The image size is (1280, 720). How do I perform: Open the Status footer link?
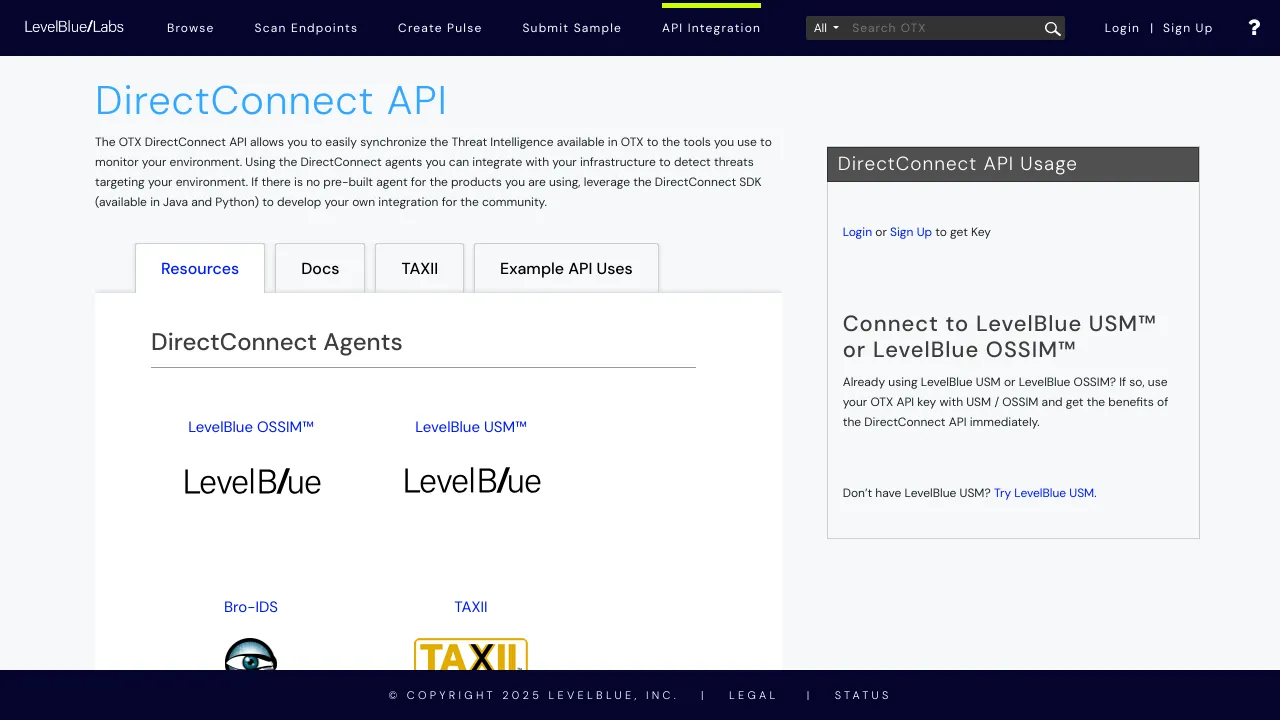pyautogui.click(x=863, y=695)
